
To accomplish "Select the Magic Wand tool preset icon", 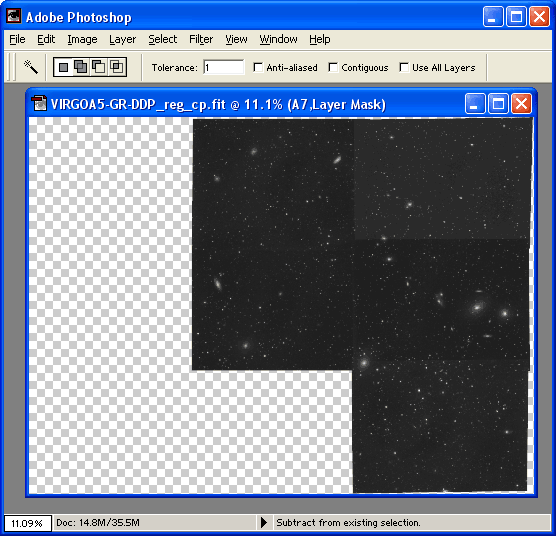I will coord(31,67).
